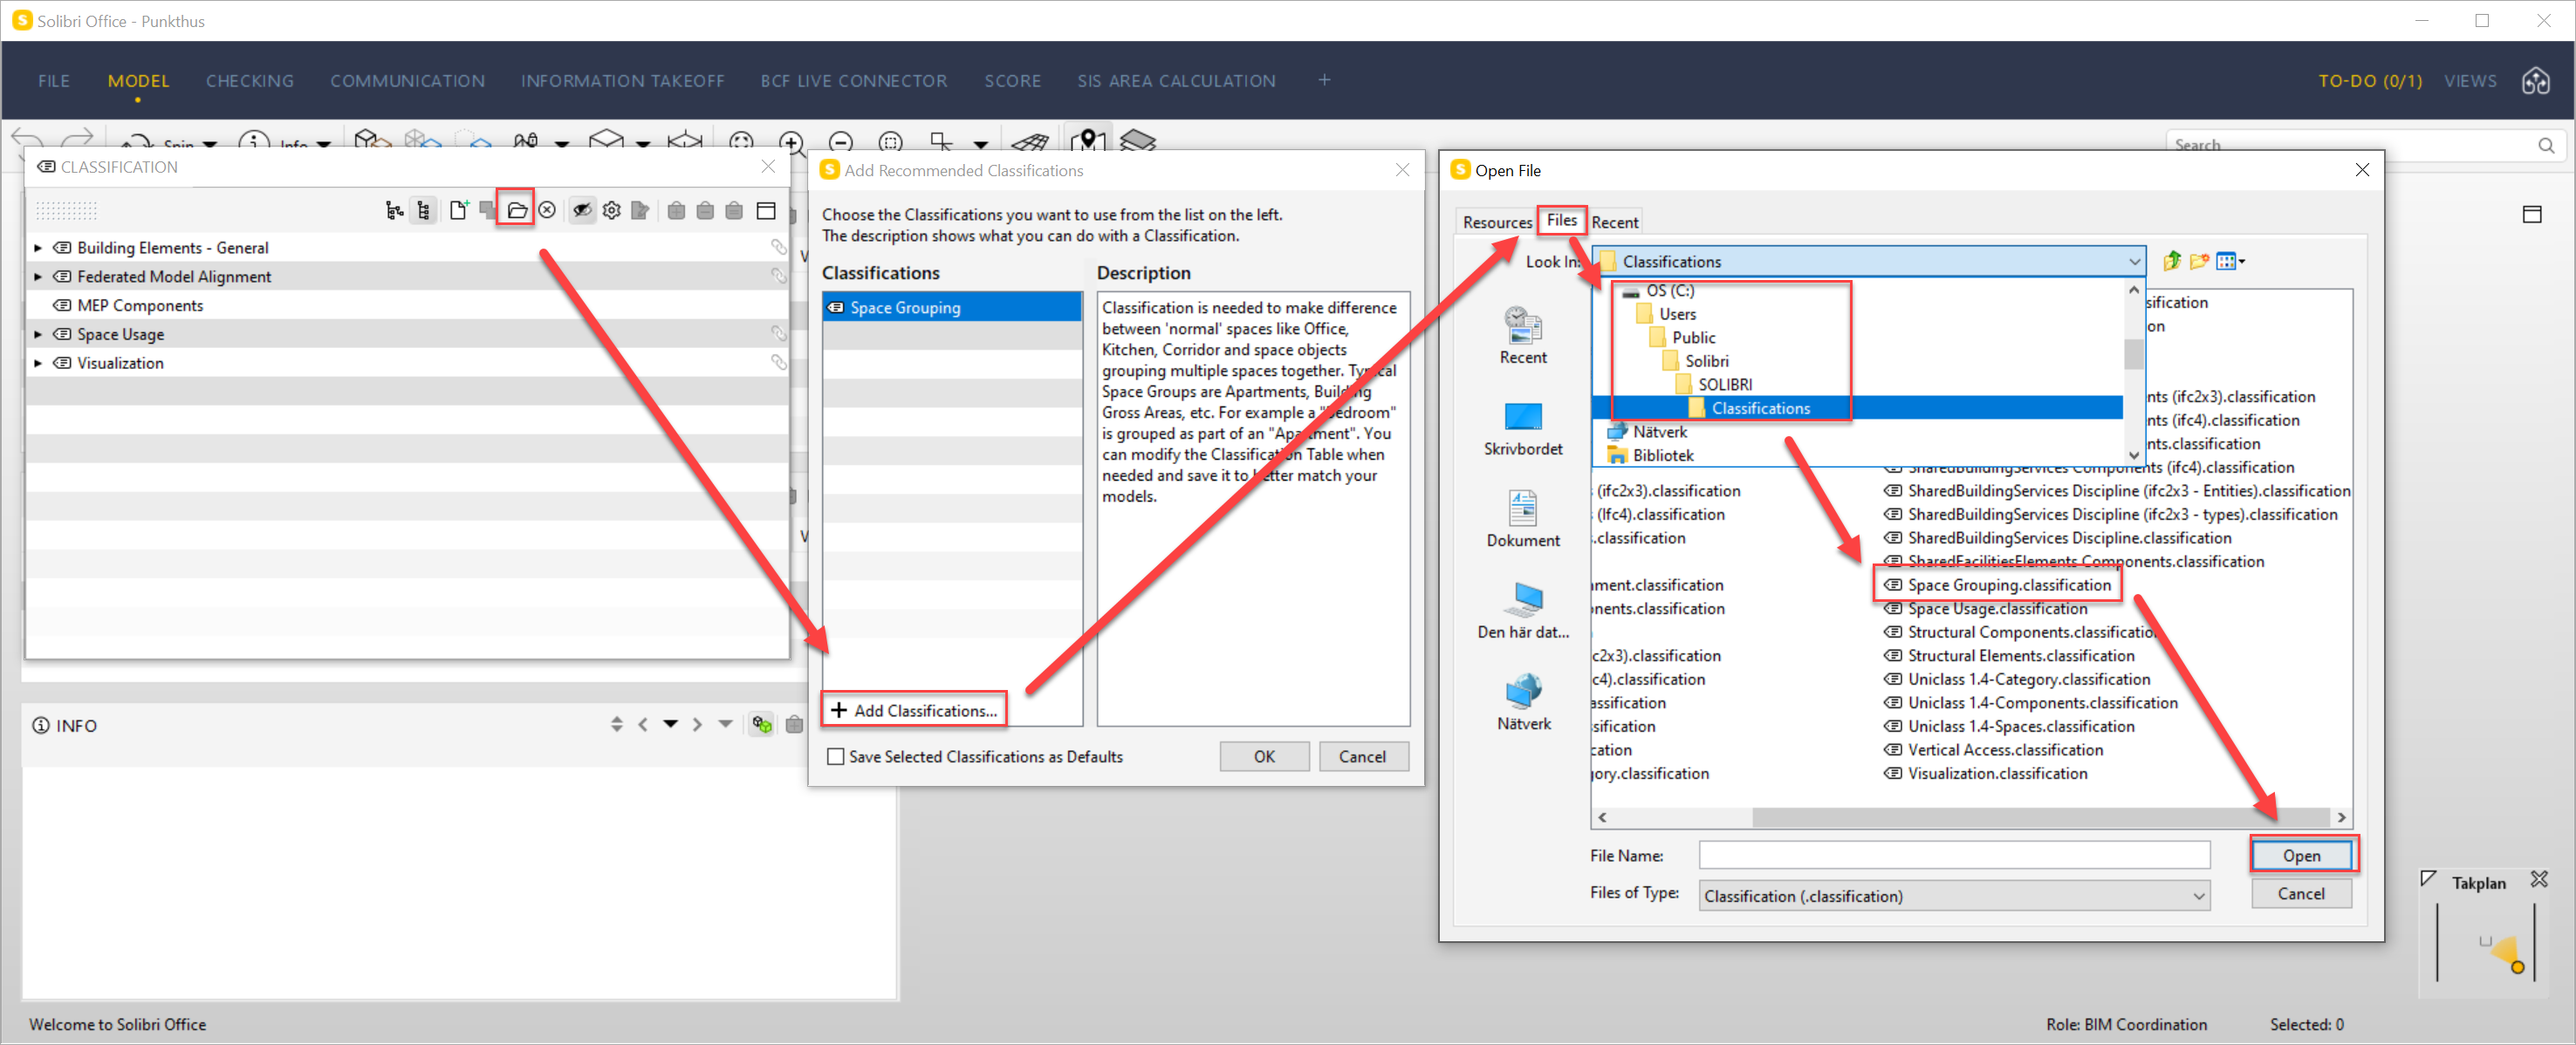Open the BCF LIVE CONNECTOR tab

tap(853, 81)
